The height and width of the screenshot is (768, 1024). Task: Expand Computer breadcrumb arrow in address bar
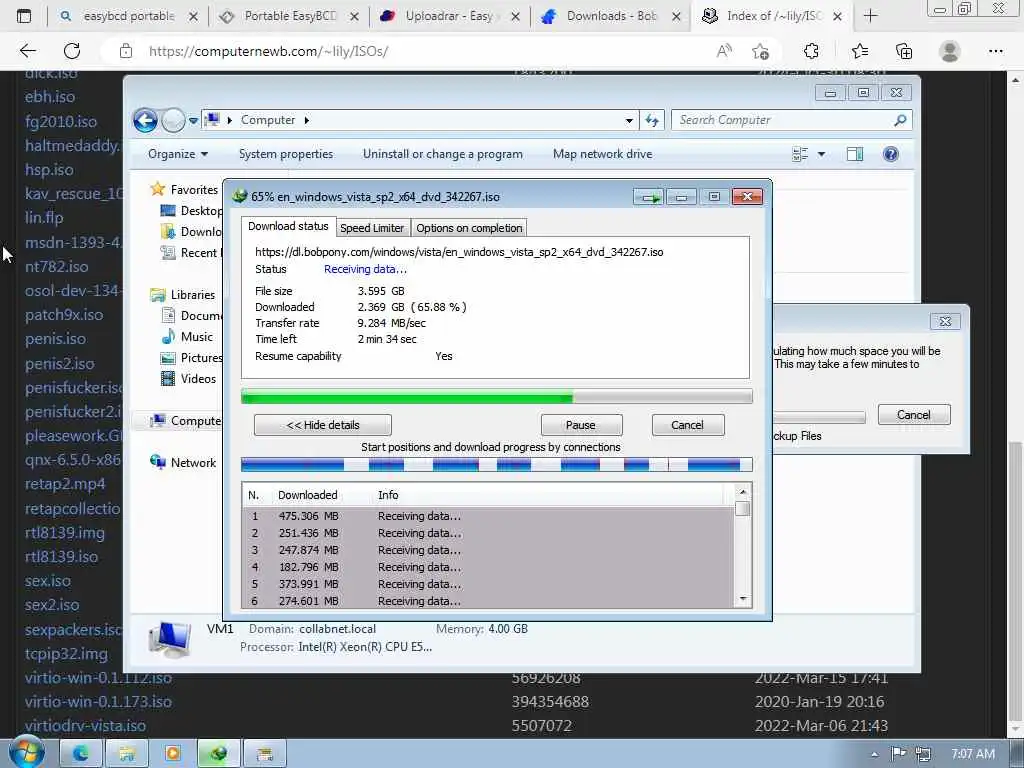(306, 120)
